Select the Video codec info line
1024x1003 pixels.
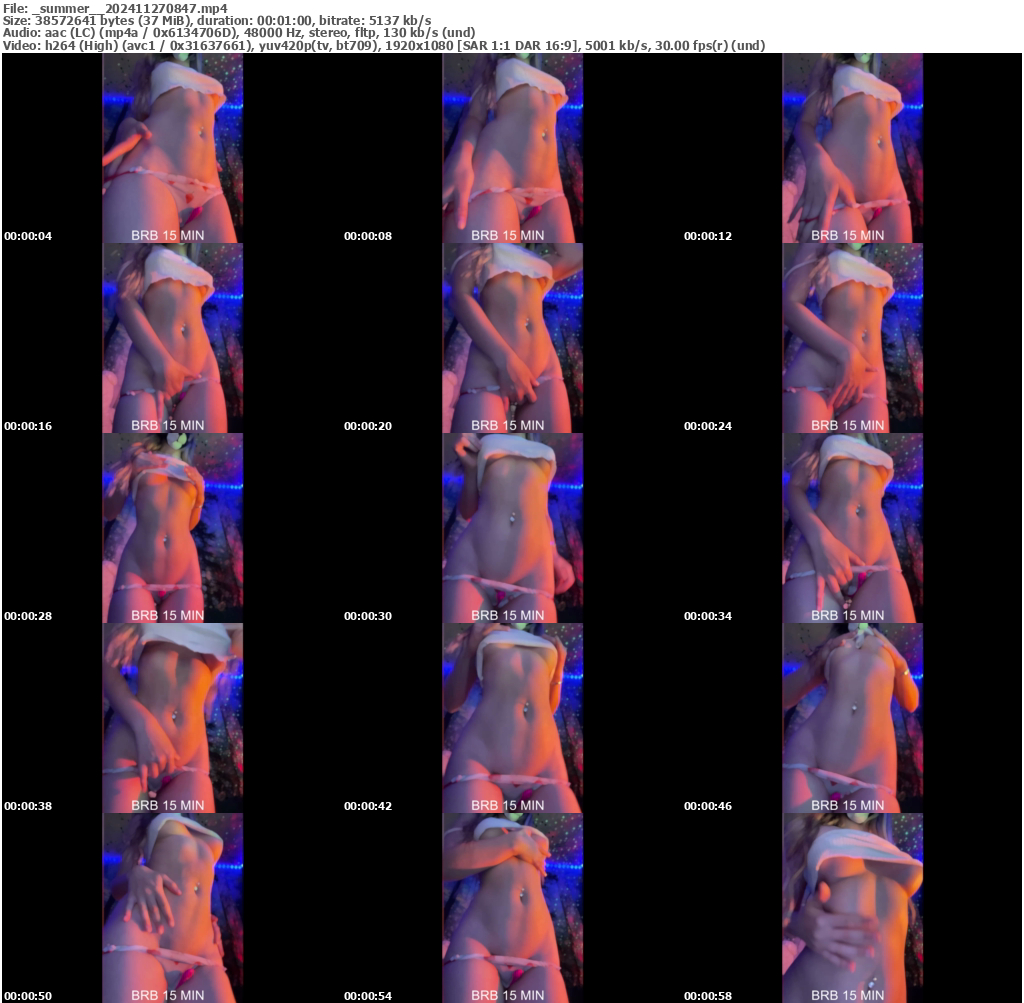384,46
